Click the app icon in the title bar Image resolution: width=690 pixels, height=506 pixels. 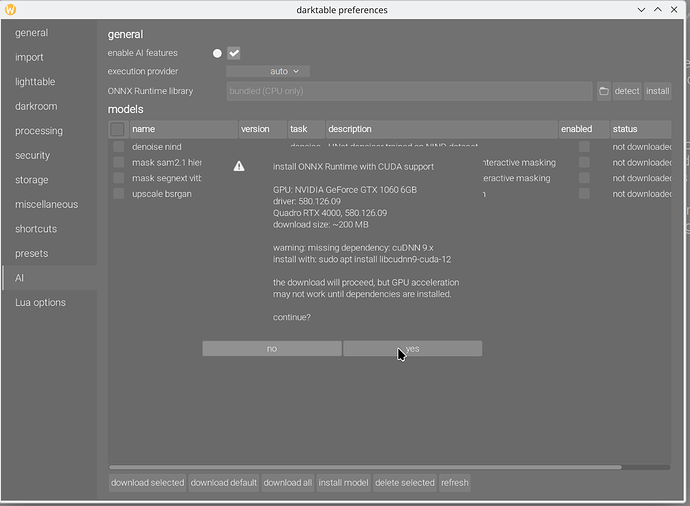(11, 10)
